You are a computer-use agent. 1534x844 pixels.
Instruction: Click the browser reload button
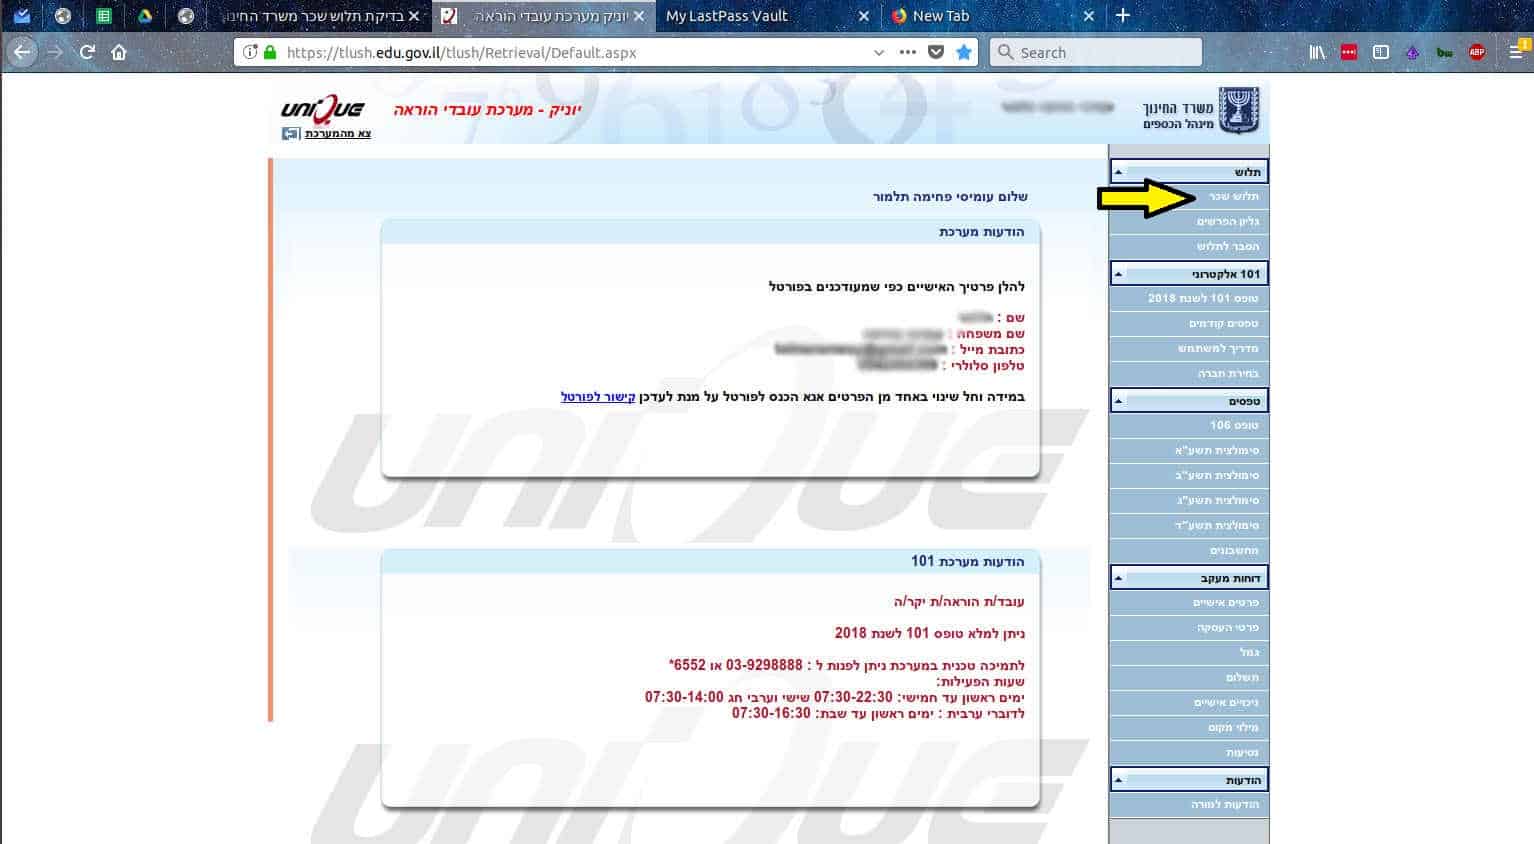pos(87,52)
